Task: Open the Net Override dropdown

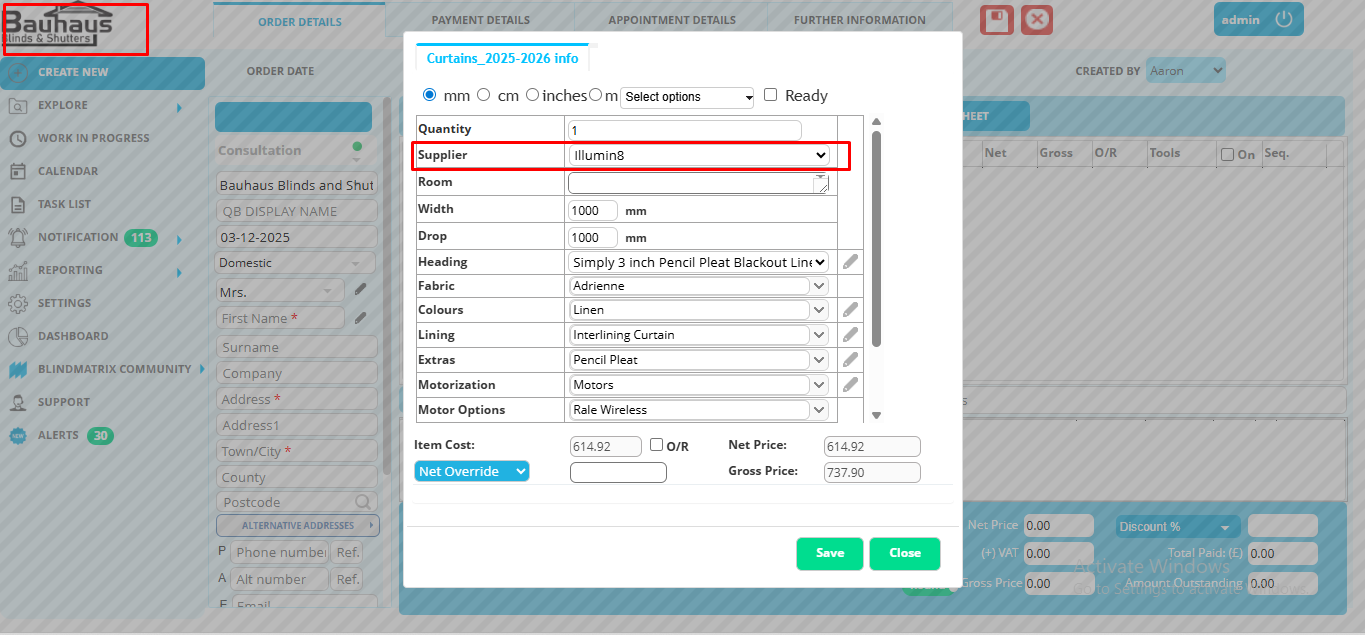Action: pos(471,471)
